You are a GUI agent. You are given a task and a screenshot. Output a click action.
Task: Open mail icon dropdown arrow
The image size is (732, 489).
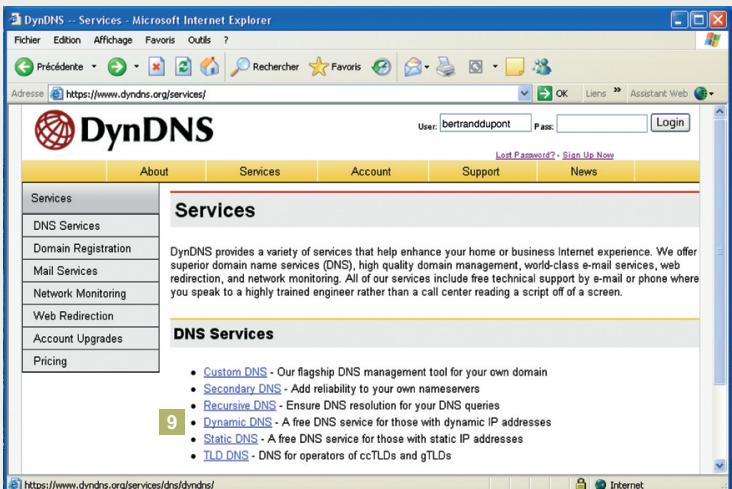click(427, 67)
